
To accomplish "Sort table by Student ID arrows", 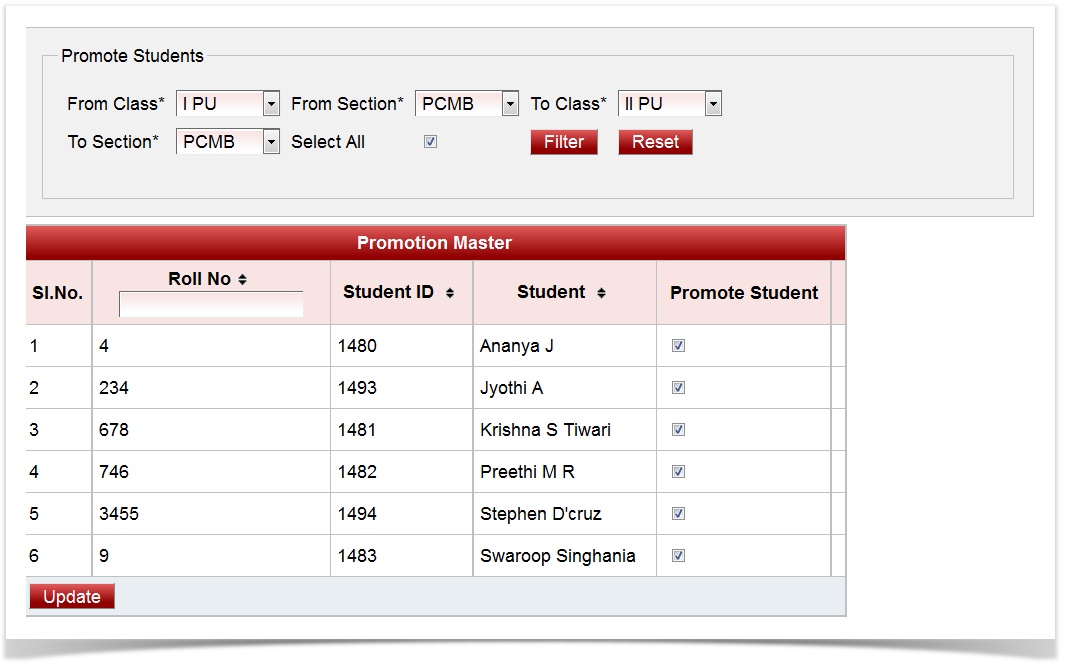I will point(450,293).
